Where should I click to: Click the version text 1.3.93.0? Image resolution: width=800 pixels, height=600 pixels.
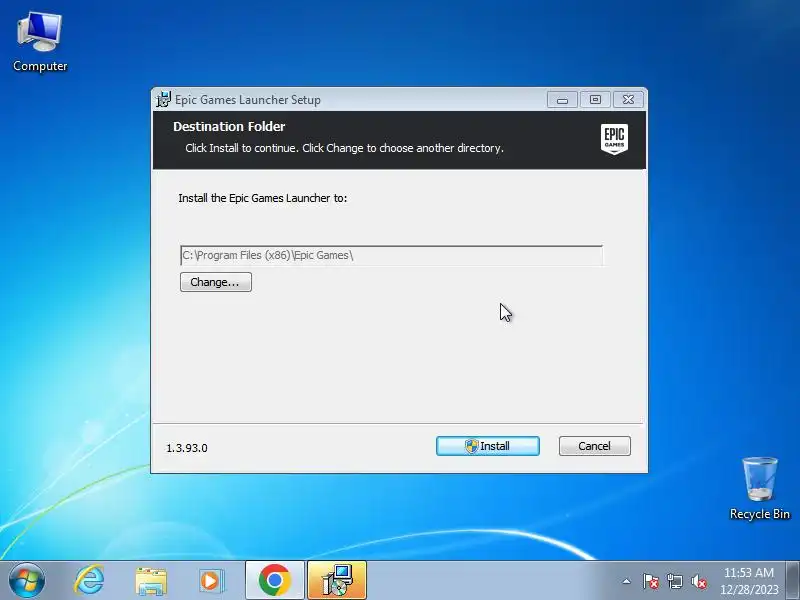click(x=187, y=448)
